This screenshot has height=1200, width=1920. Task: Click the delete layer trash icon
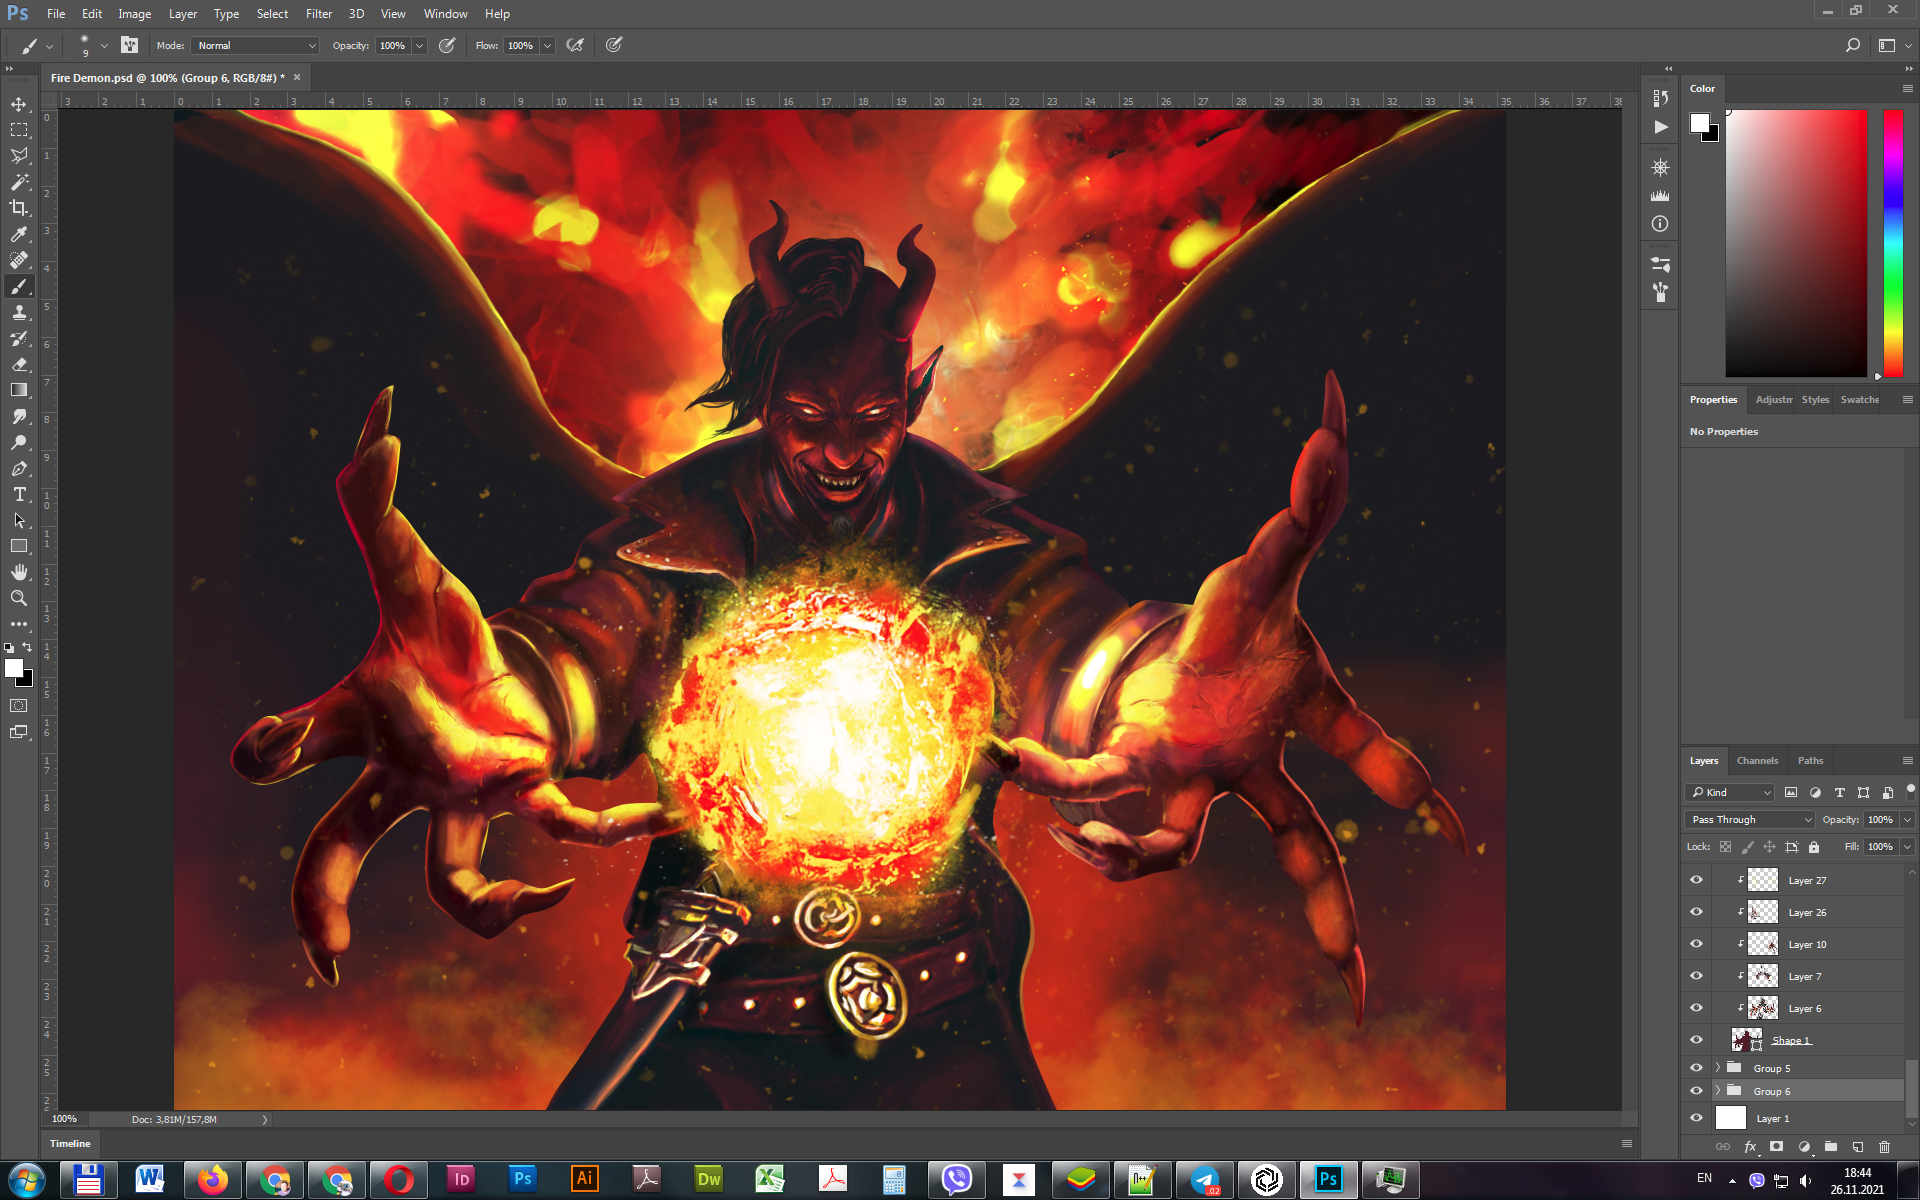1885,1147
